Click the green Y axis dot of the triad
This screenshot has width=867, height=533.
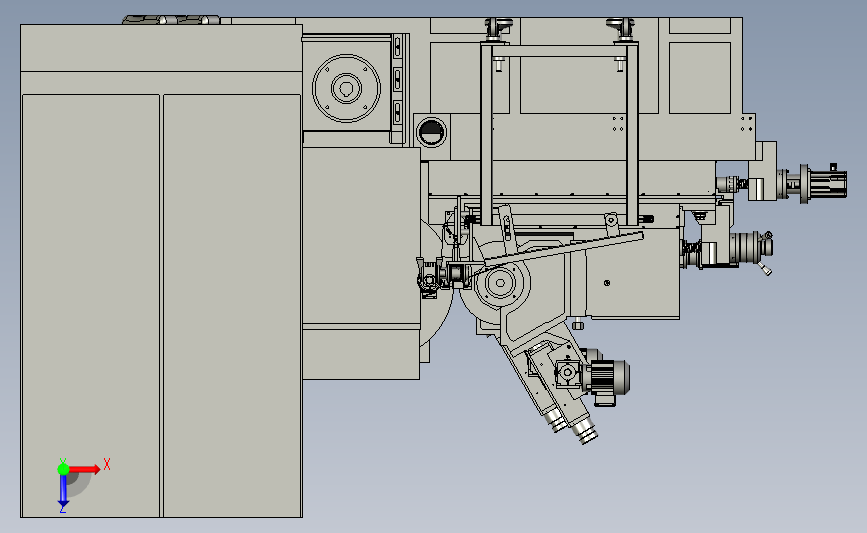click(x=63, y=469)
